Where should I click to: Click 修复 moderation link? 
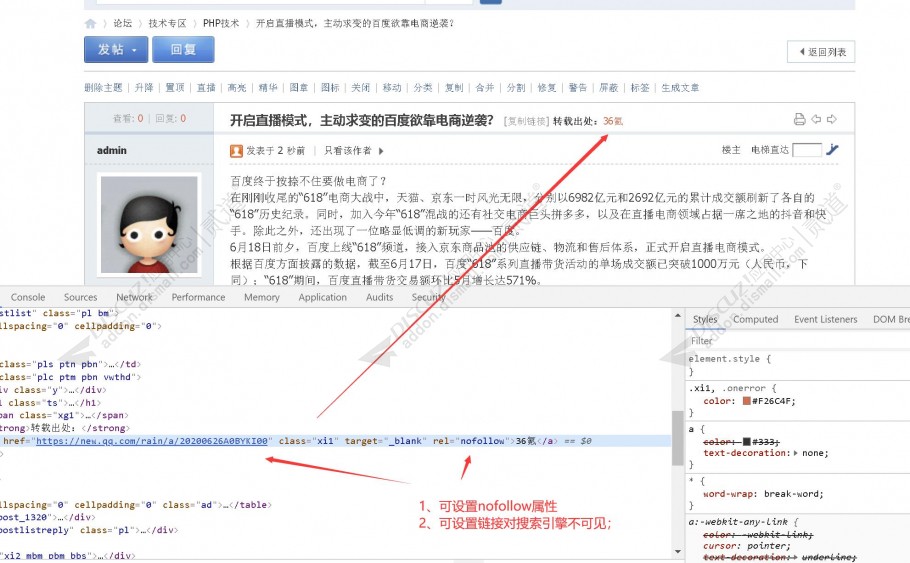tap(547, 88)
